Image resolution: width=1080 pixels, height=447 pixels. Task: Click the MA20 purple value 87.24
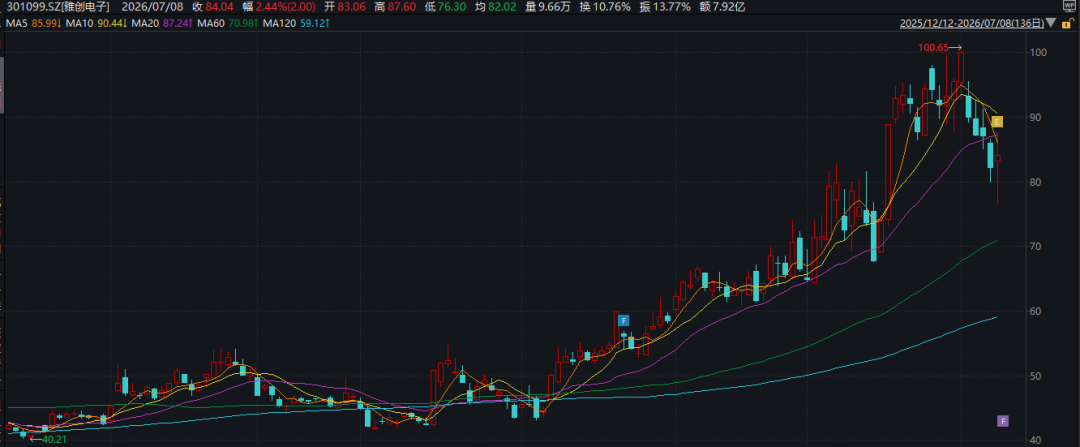(x=174, y=24)
